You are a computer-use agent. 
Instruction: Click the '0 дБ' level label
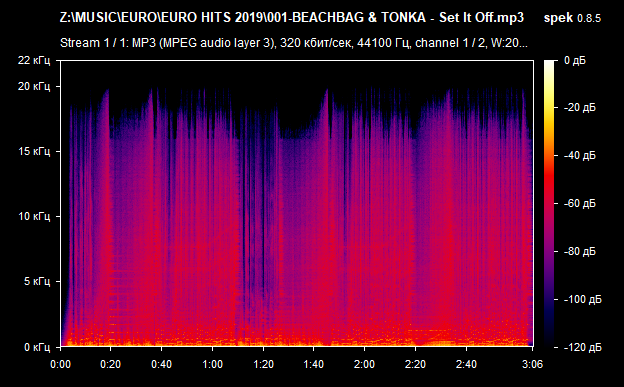point(575,61)
